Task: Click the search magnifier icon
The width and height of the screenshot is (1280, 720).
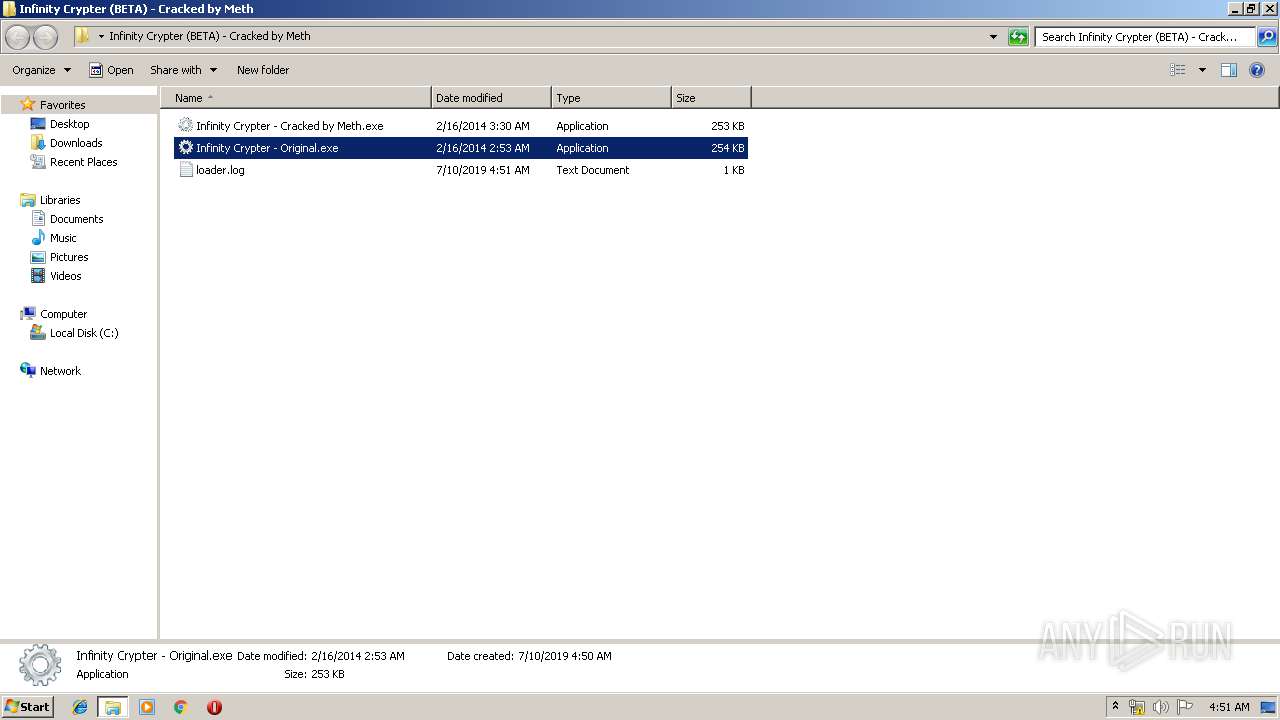Action: [x=1266, y=37]
